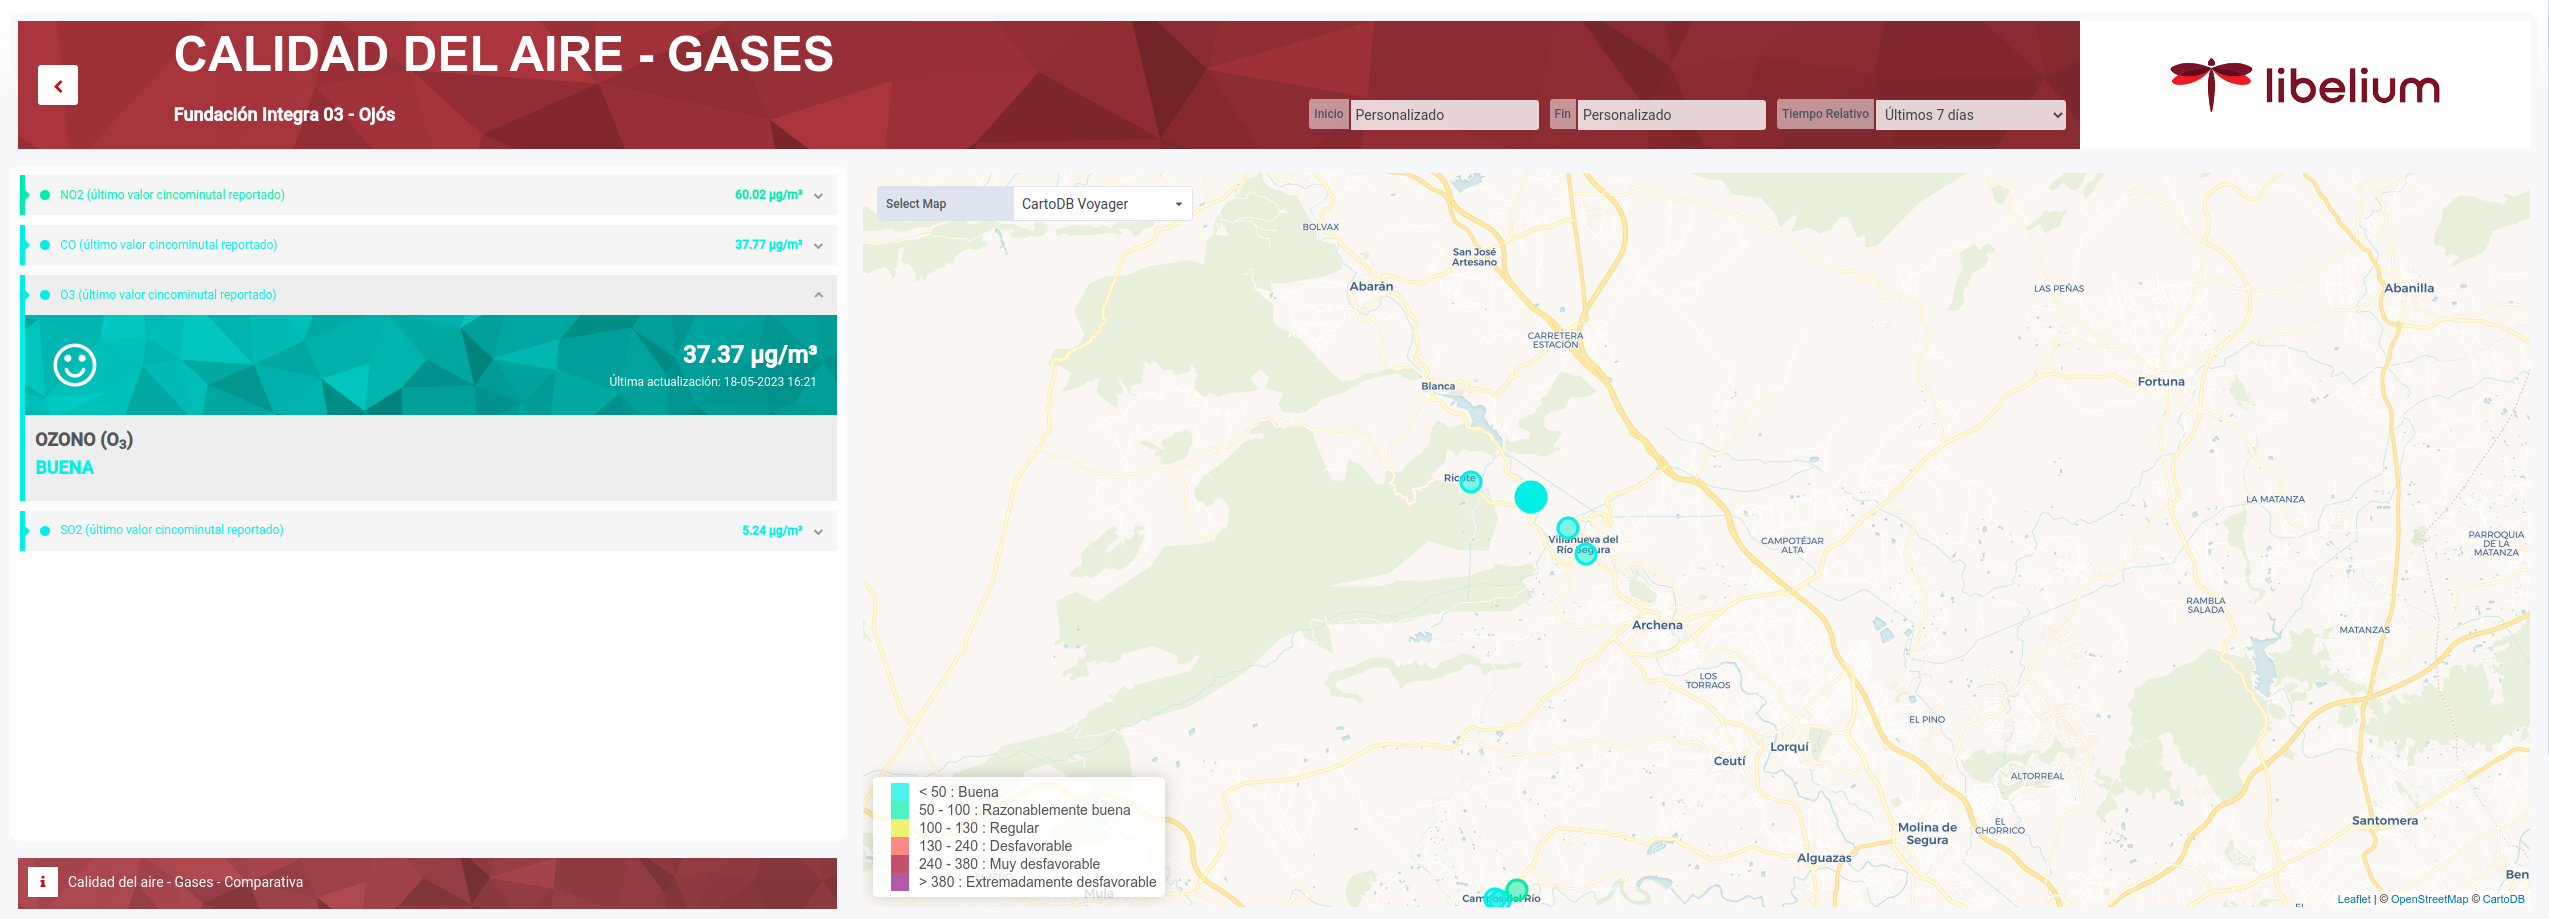Click the OZONO (O3) heading
2549x919 pixels.
tap(84, 440)
